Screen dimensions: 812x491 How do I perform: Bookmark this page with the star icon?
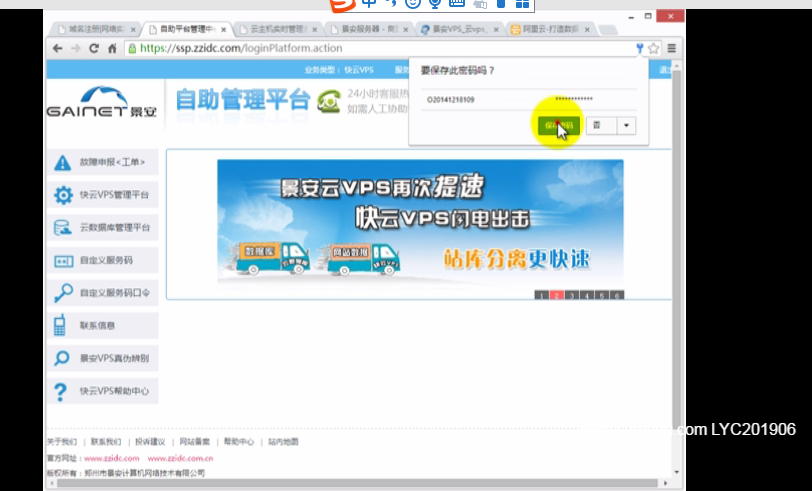tap(654, 48)
